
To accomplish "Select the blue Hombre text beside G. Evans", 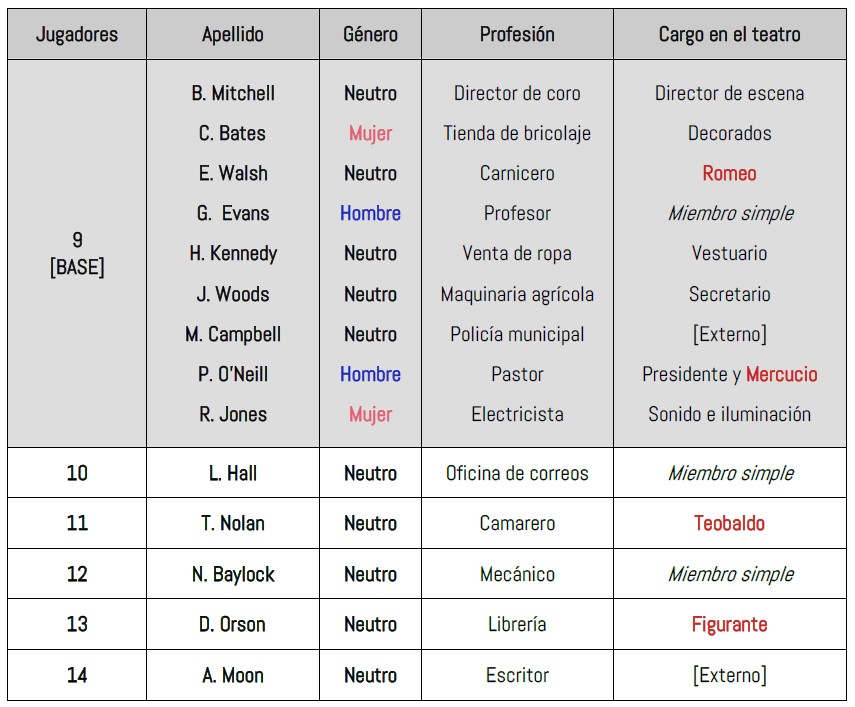I will pos(370,213).
